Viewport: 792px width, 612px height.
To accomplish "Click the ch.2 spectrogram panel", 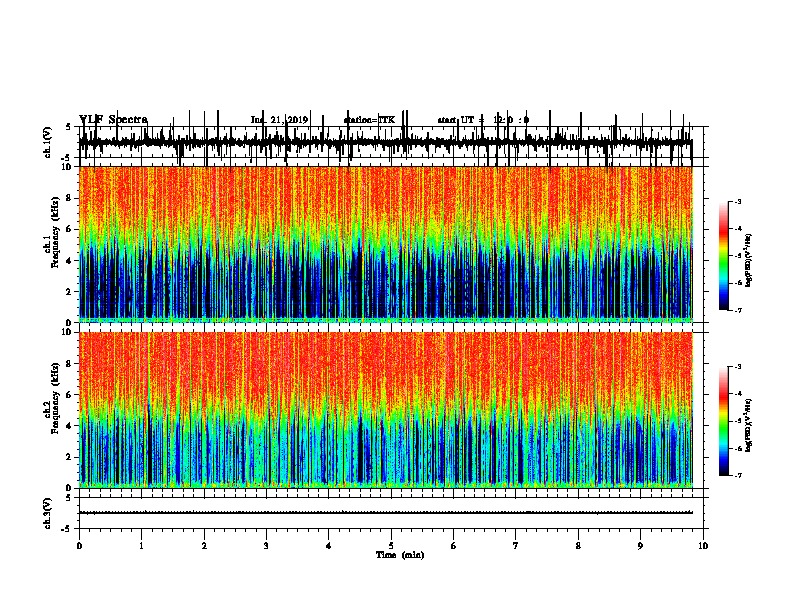I will pyautogui.click(x=385, y=410).
